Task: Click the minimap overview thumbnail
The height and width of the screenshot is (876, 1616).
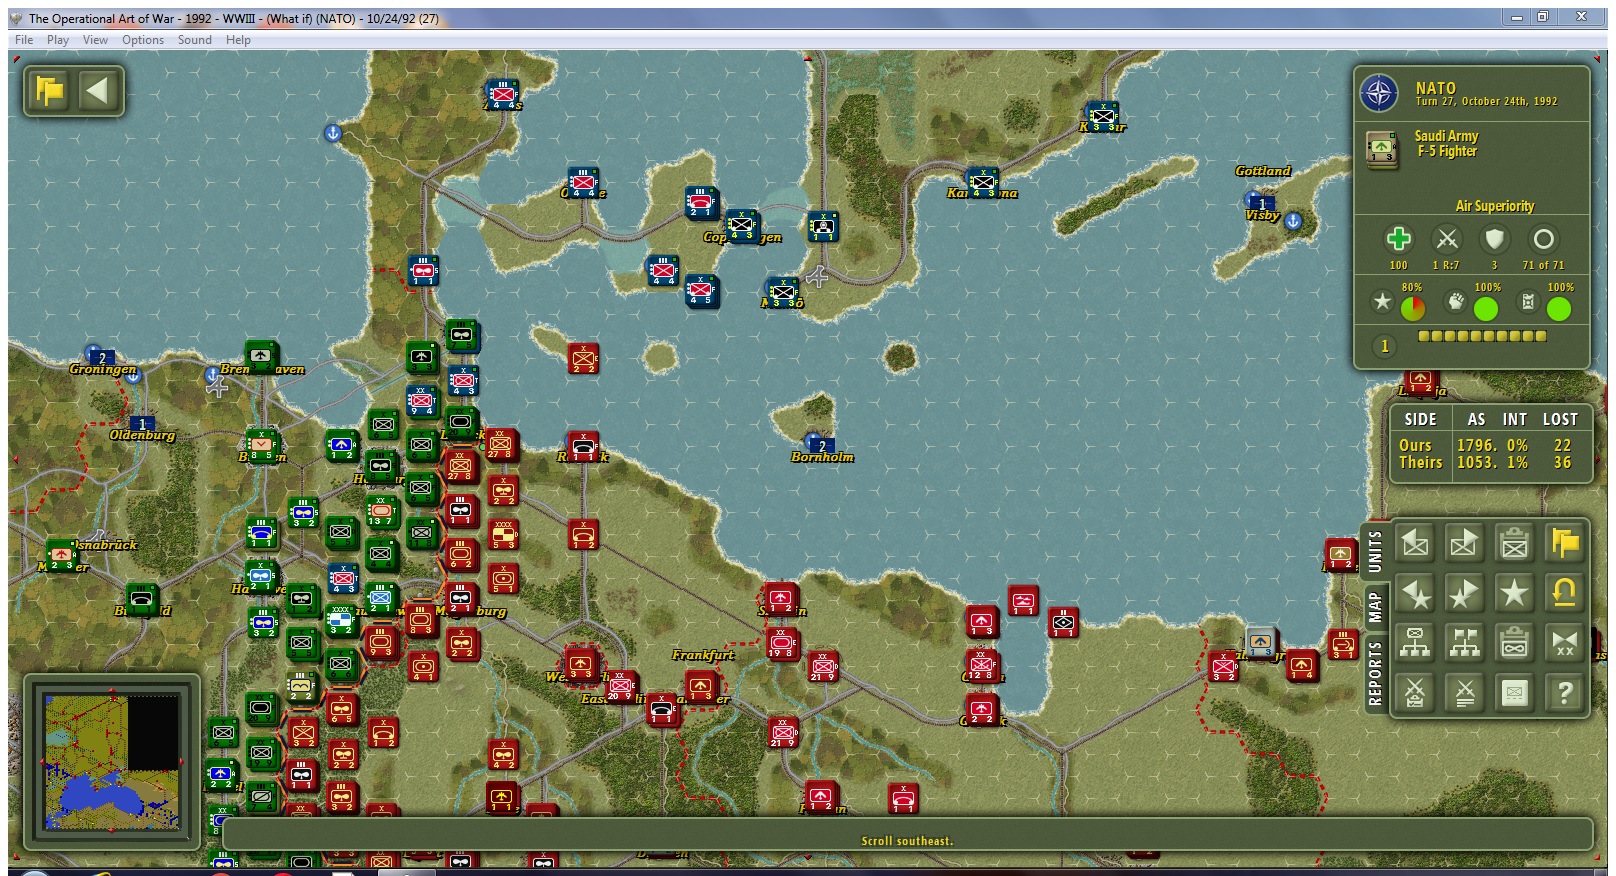Action: coord(112,762)
